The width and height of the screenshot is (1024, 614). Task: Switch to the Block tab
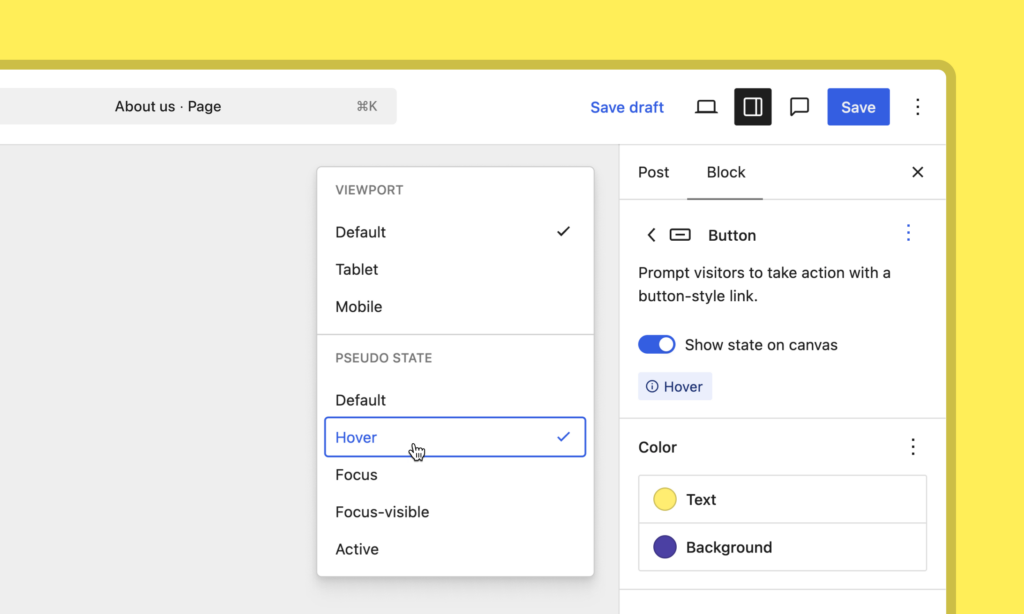click(726, 172)
